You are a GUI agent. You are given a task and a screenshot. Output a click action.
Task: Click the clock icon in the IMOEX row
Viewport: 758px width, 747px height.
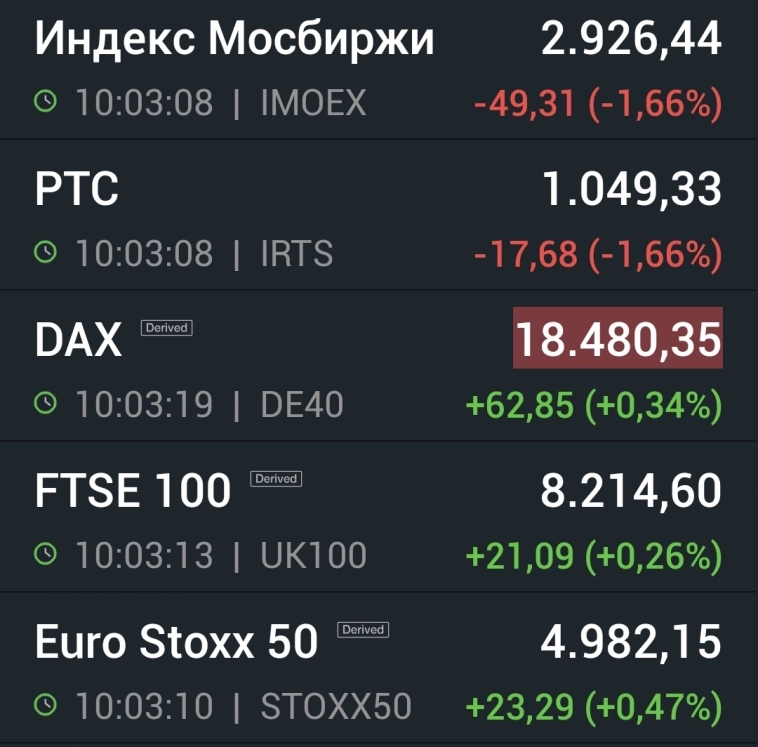(x=46, y=102)
